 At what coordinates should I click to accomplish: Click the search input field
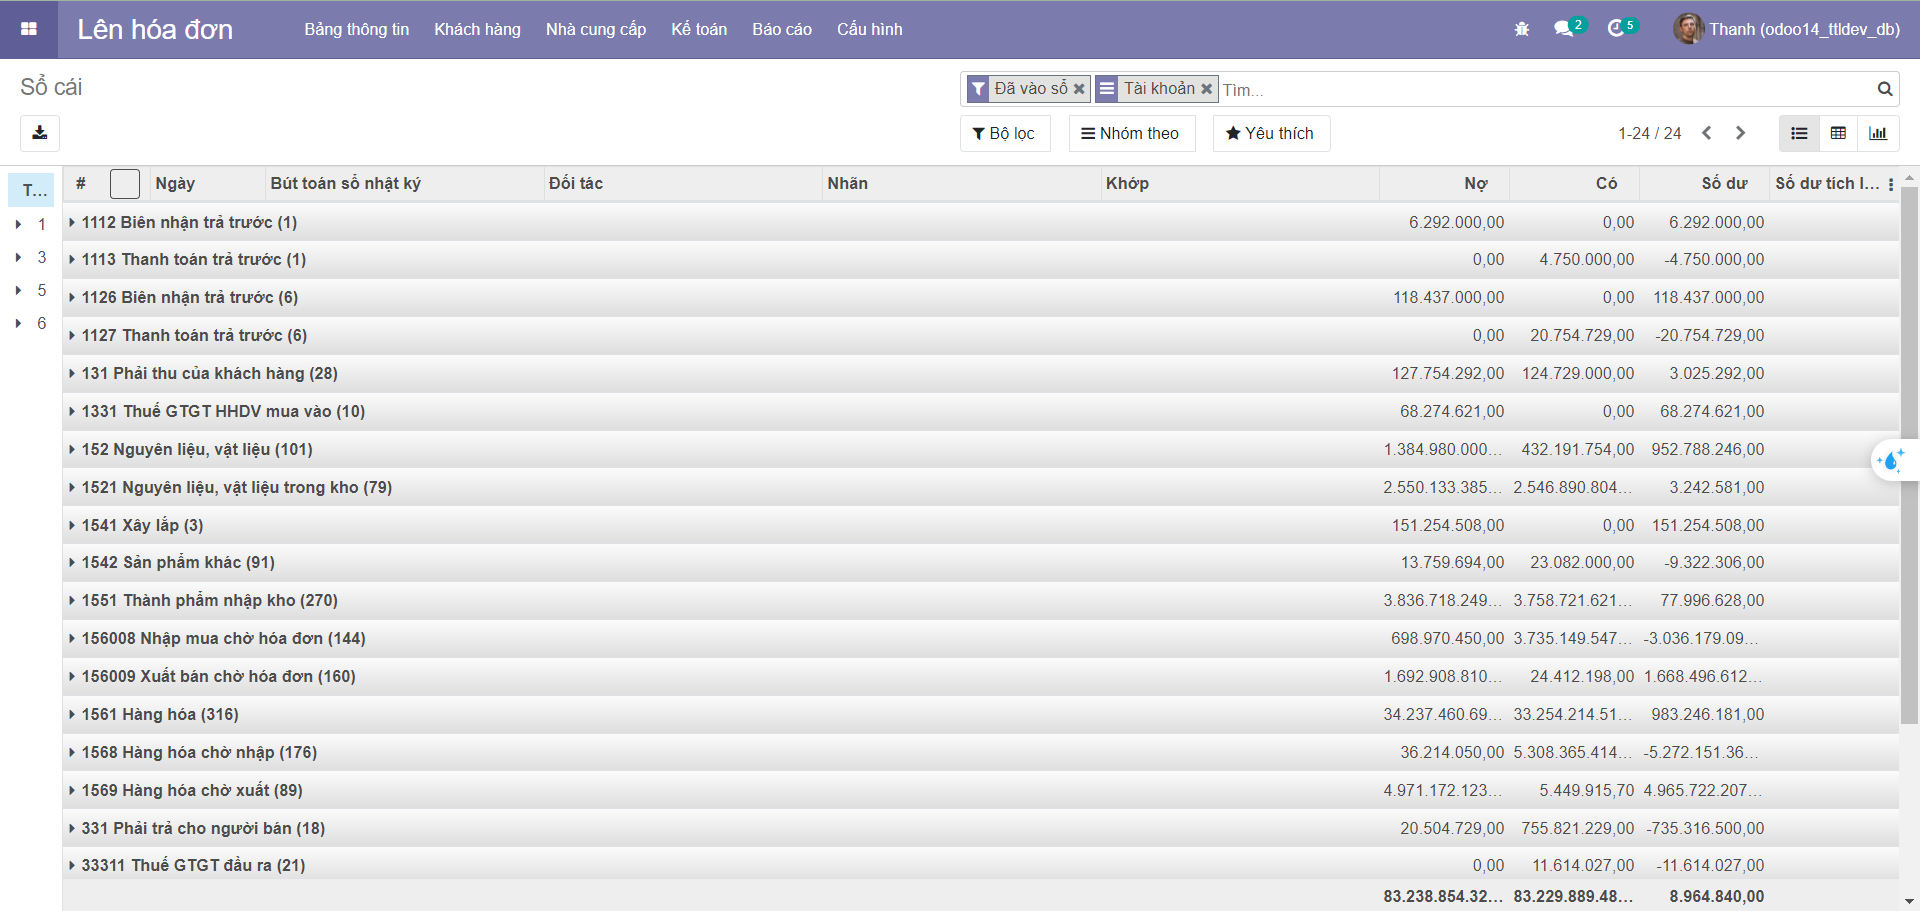1540,90
